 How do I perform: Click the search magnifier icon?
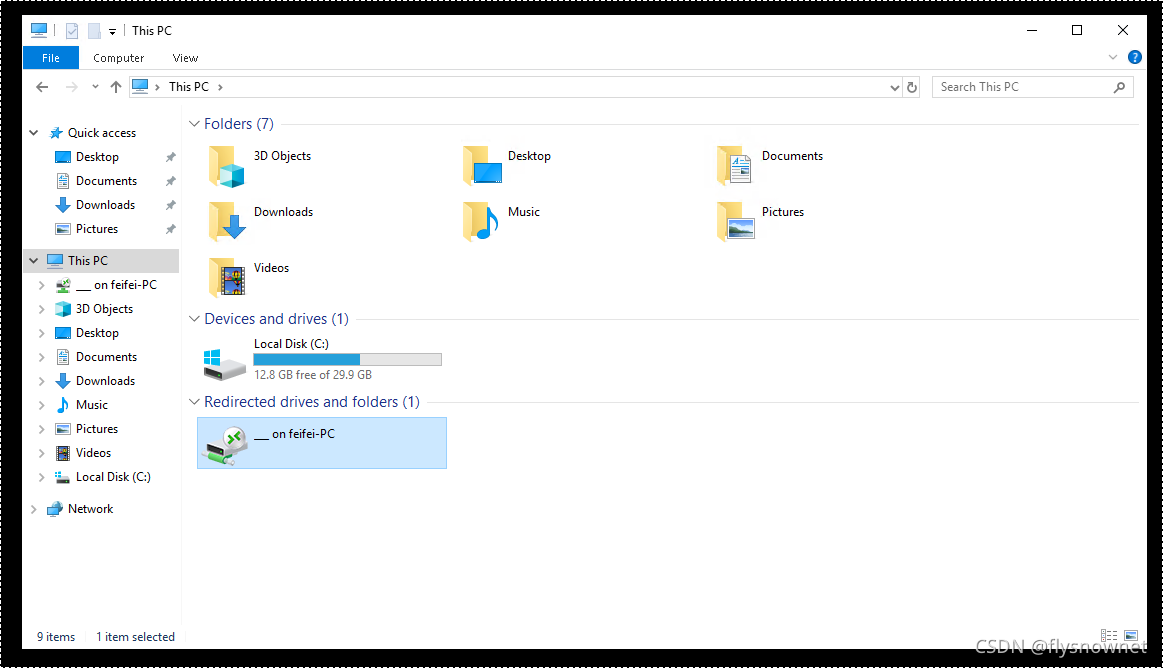(1119, 87)
